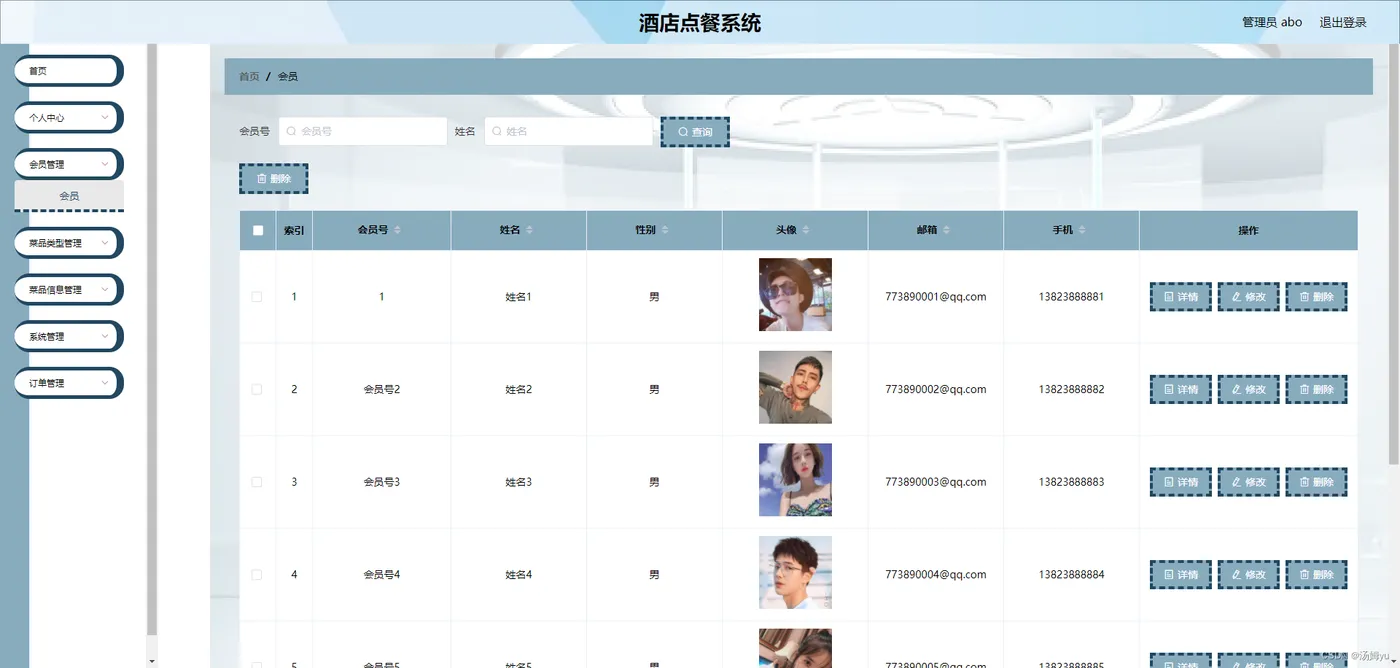This screenshot has height=668, width=1400.
Task: Collapse 会员管理 sidebar menu
Action: (68, 164)
